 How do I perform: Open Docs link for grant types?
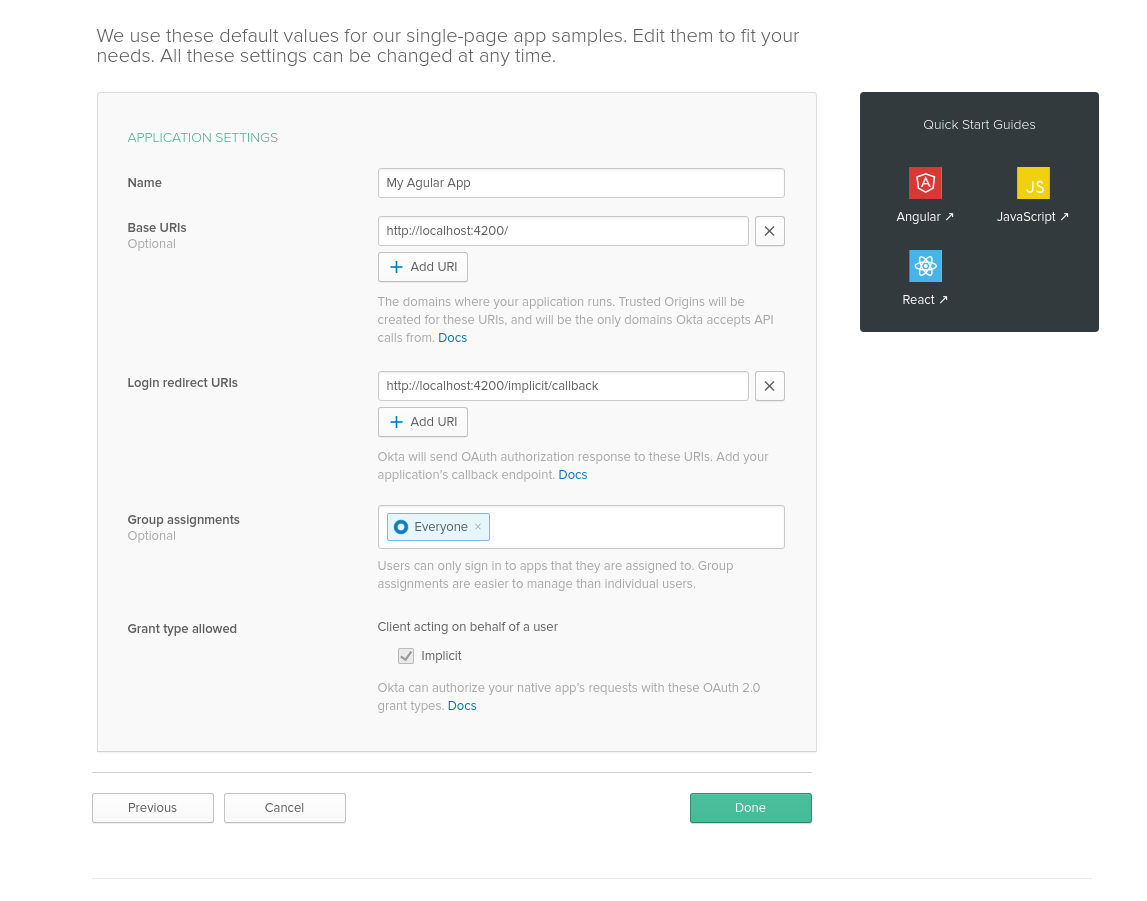point(462,706)
